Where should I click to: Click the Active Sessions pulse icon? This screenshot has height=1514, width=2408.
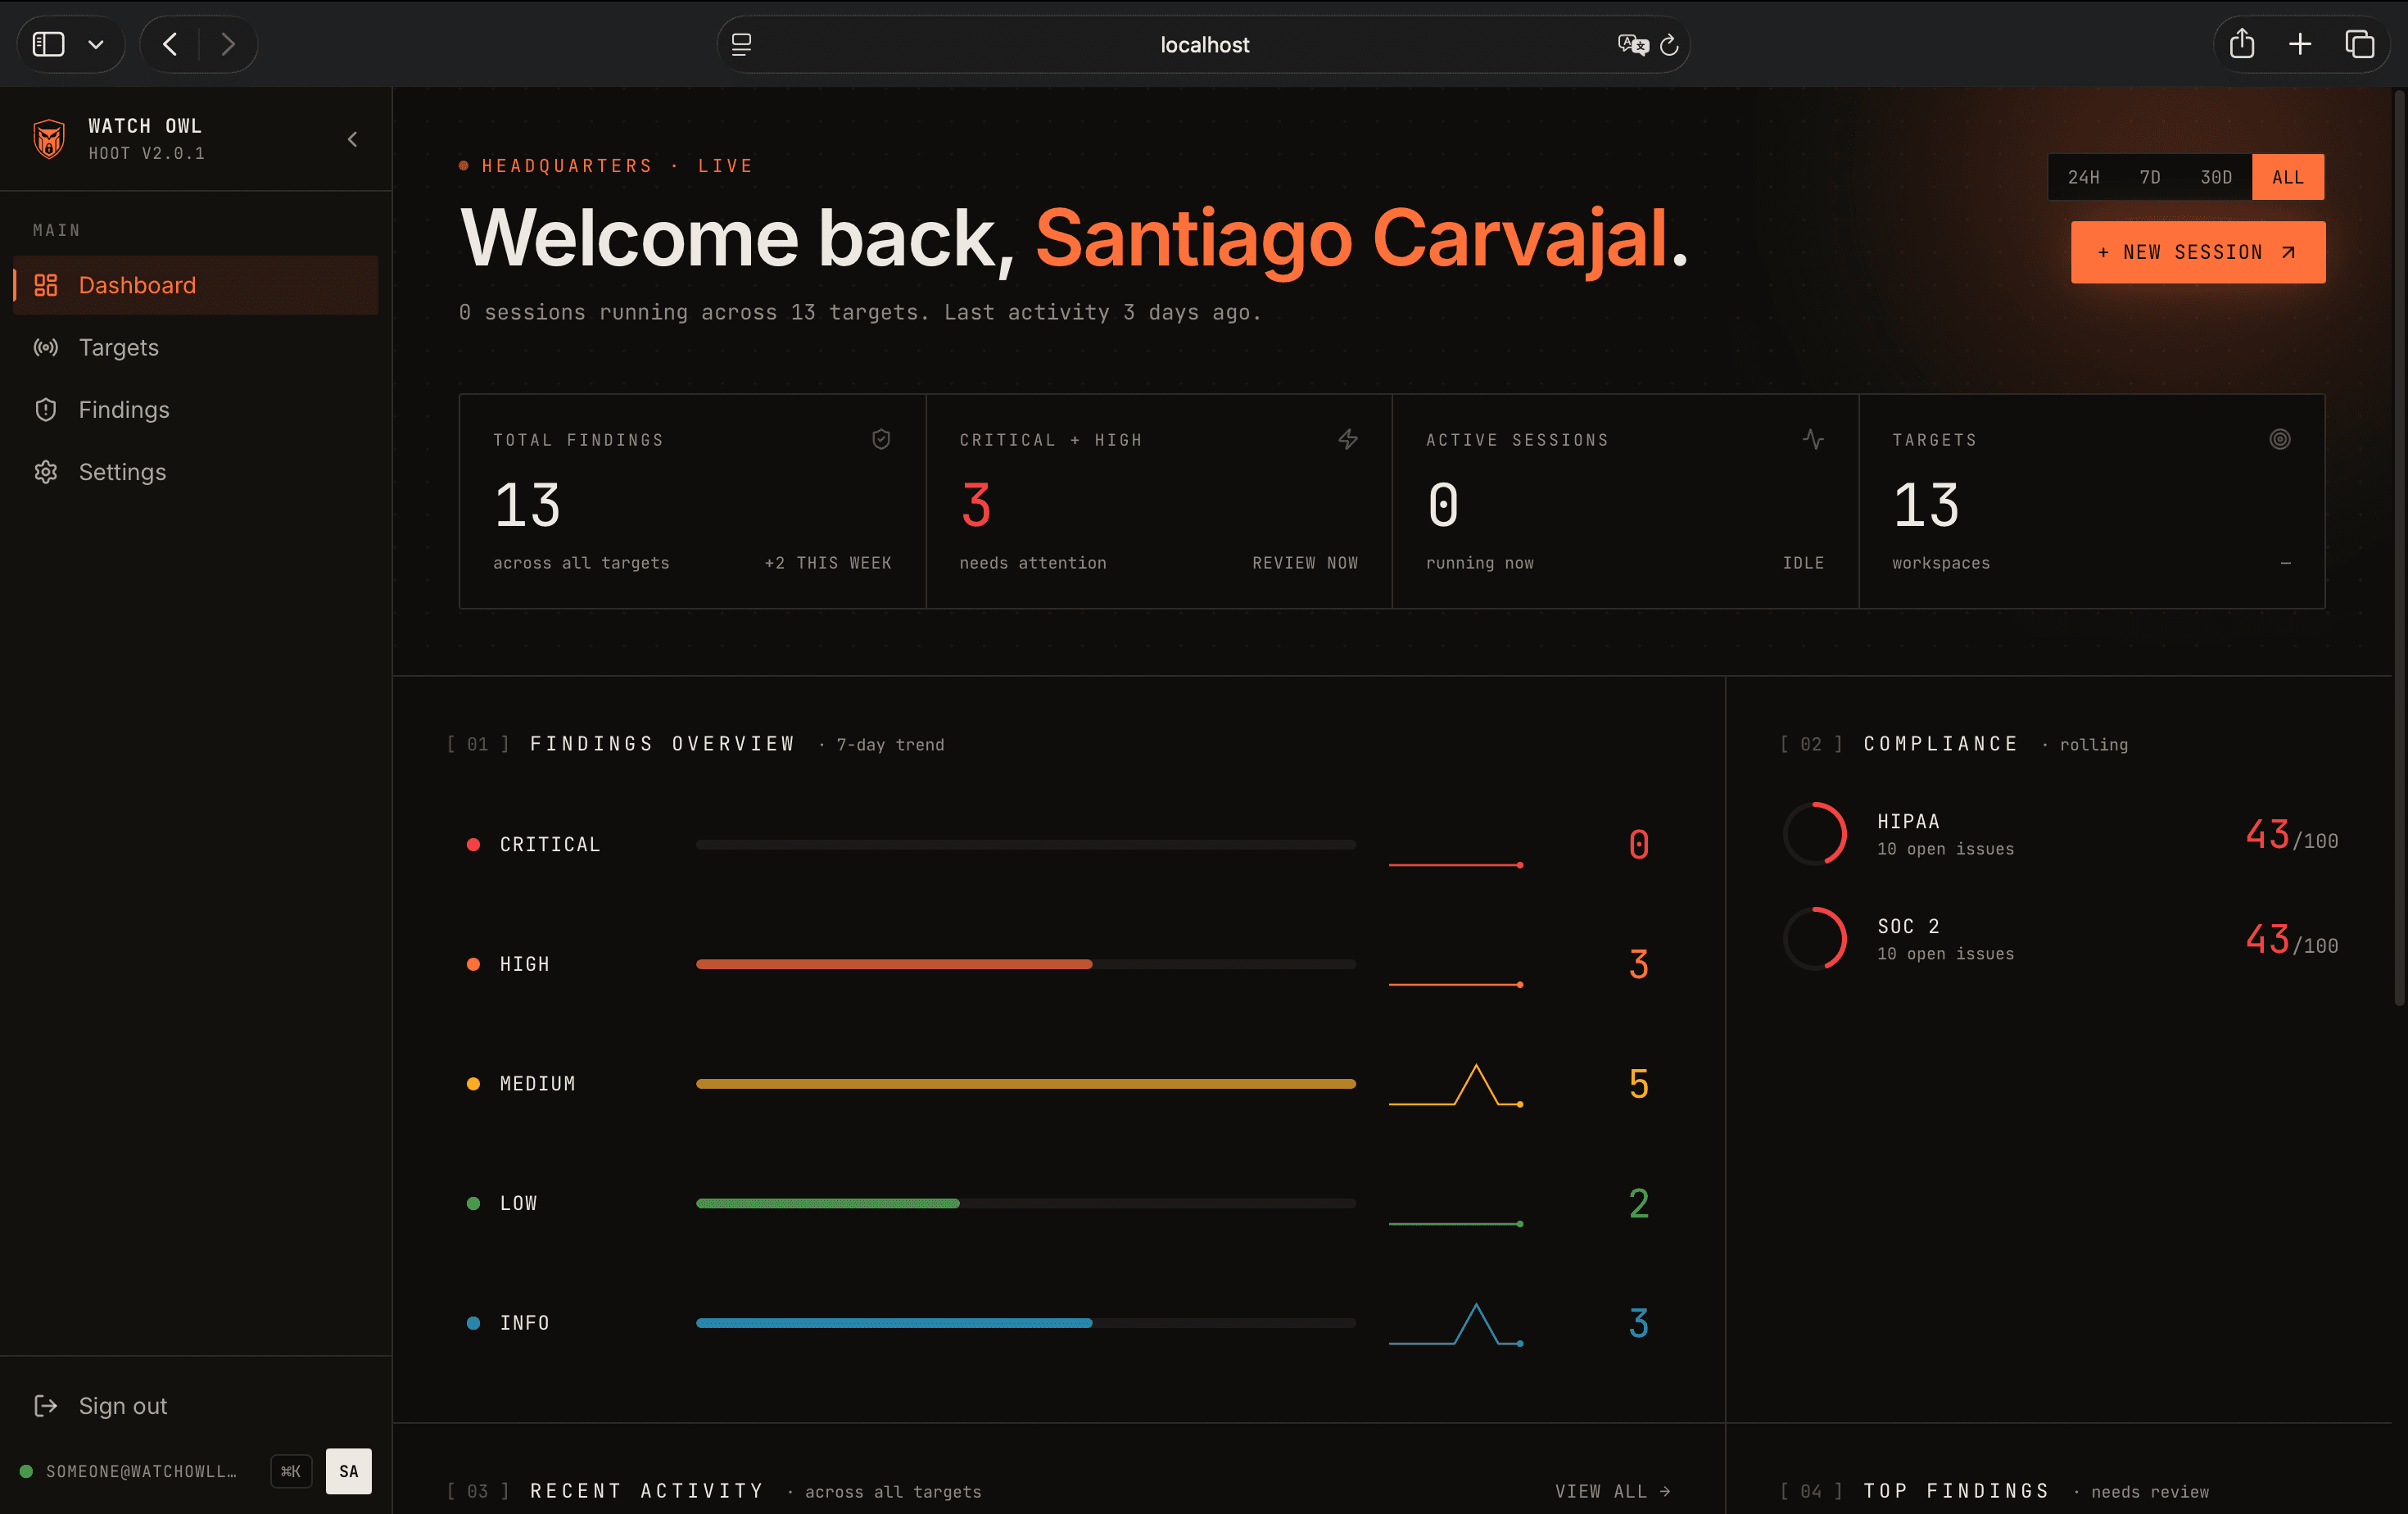(1814, 439)
